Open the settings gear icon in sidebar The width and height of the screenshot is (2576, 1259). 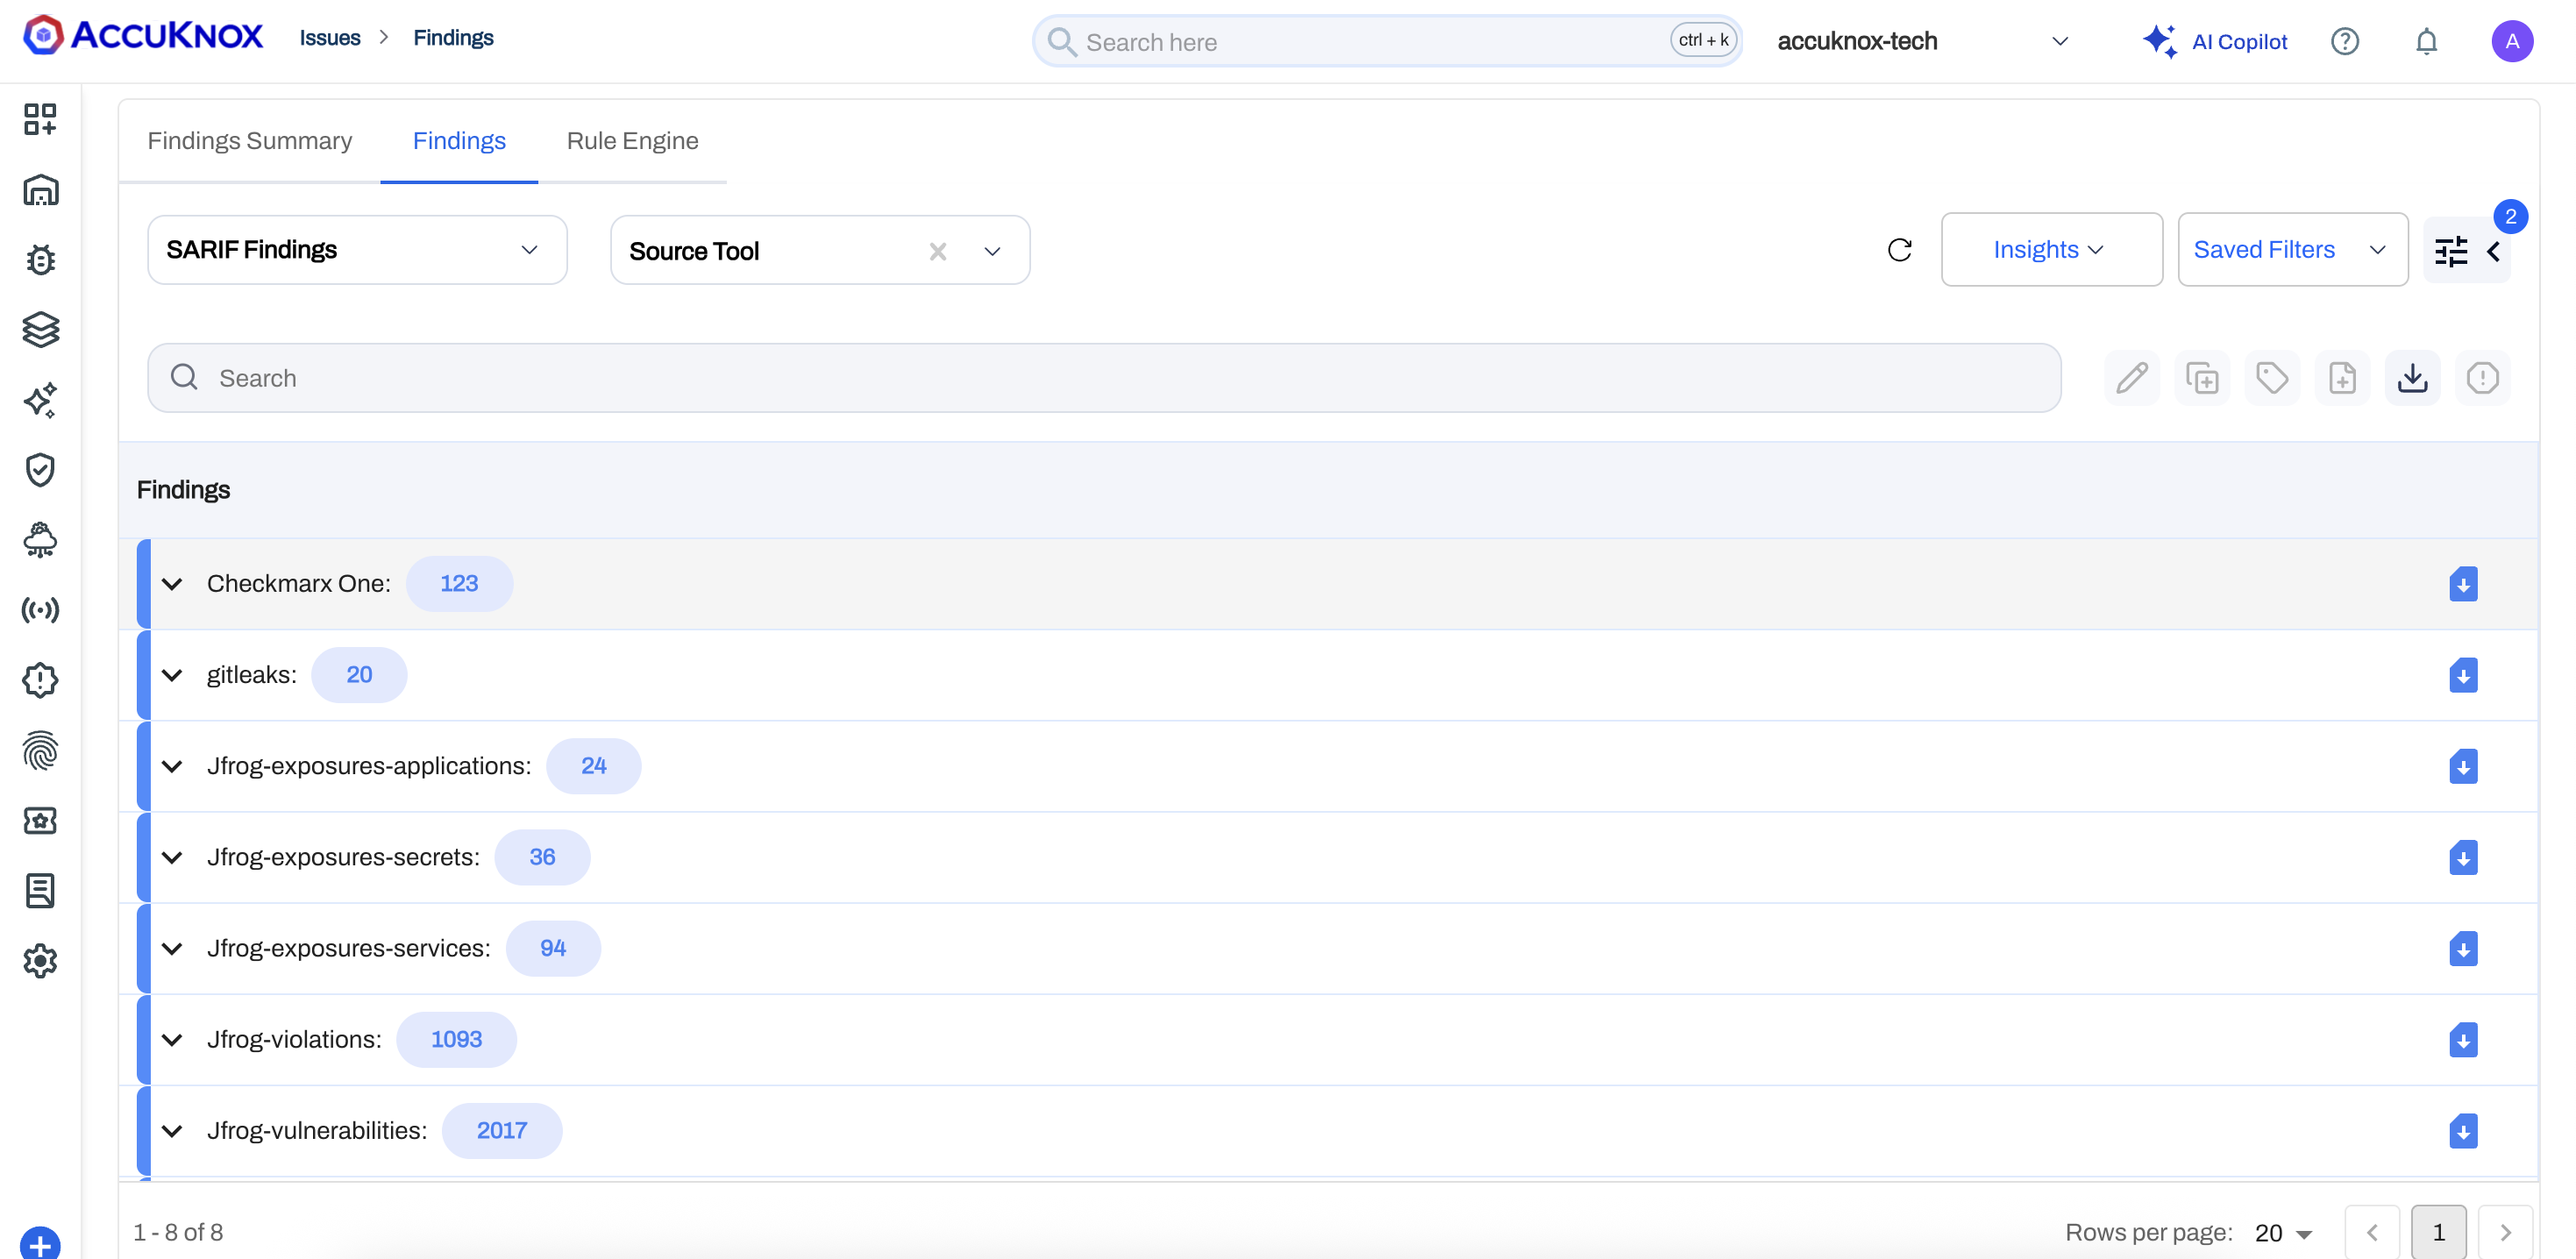(x=40, y=961)
